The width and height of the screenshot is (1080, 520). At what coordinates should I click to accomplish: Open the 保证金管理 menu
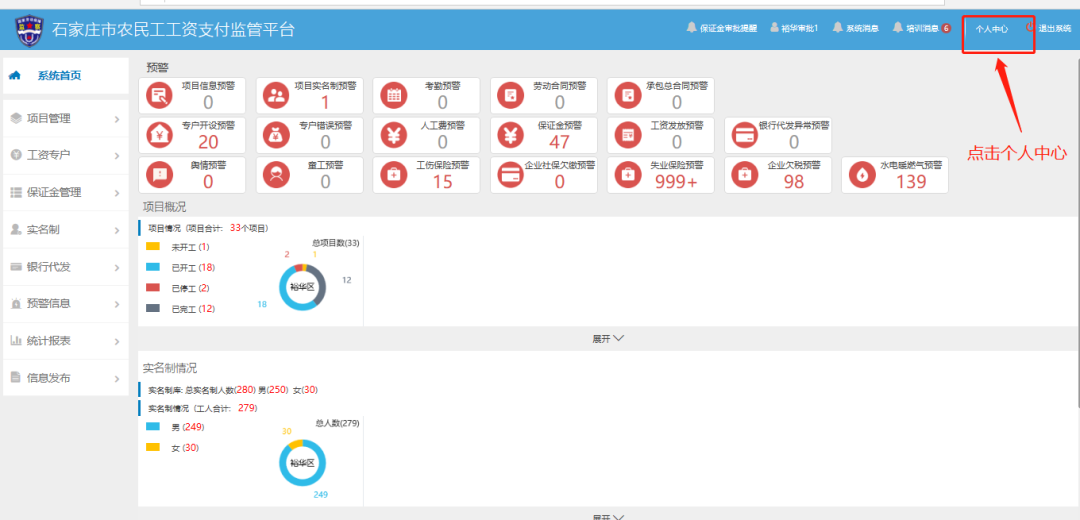coord(66,193)
